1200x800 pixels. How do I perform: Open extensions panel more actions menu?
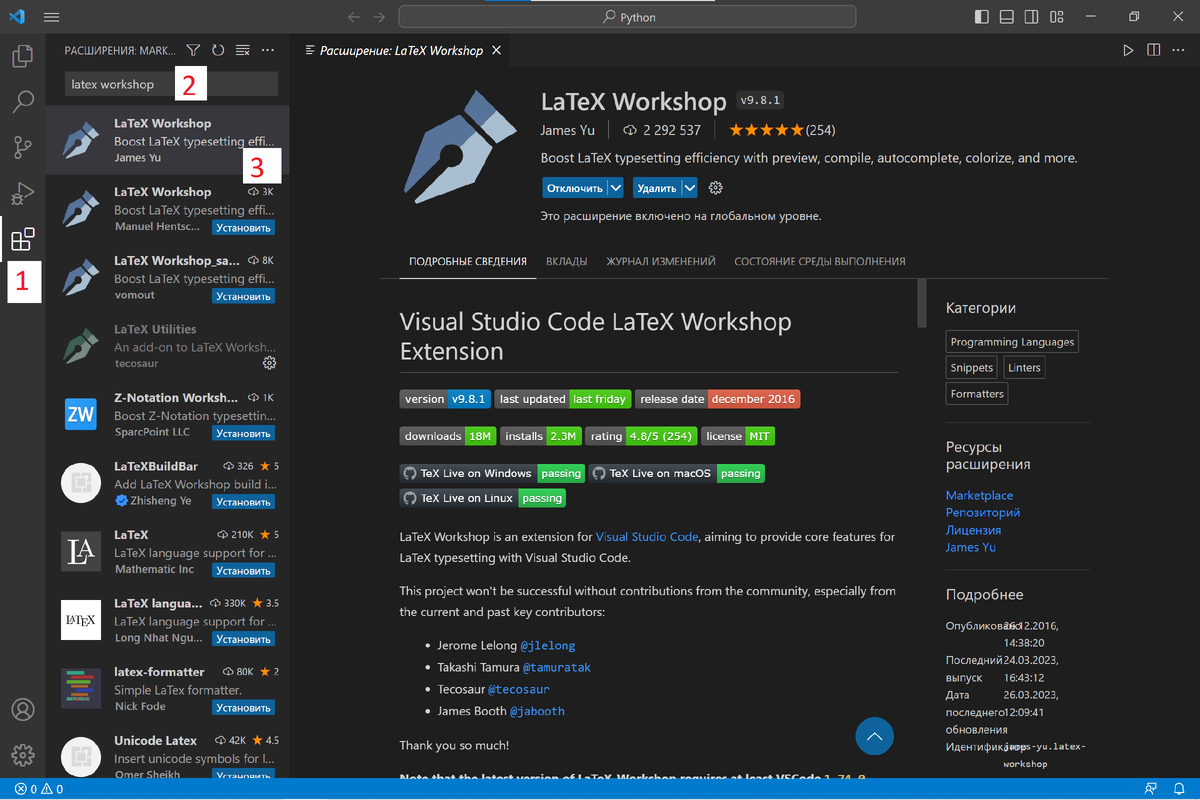pyautogui.click(x=267, y=50)
